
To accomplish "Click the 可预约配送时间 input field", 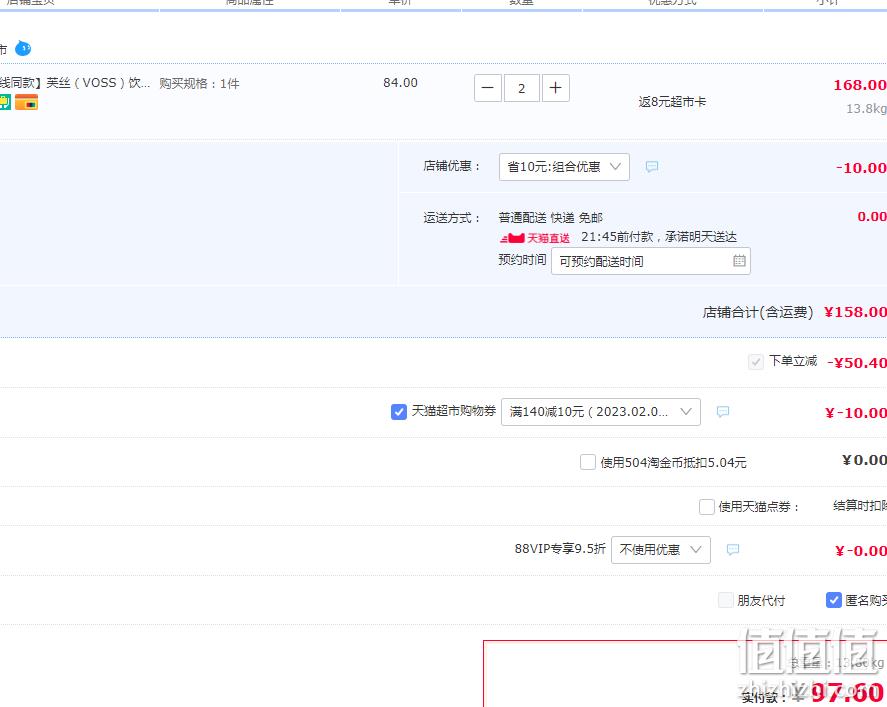I will [651, 261].
